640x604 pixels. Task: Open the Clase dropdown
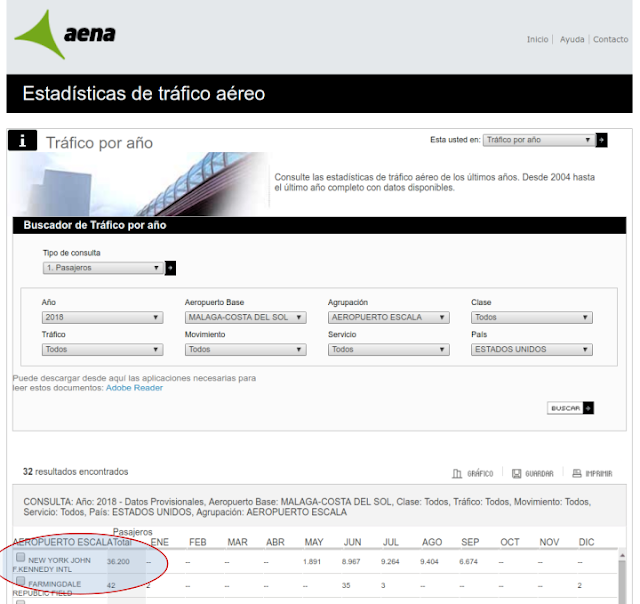tap(532, 318)
